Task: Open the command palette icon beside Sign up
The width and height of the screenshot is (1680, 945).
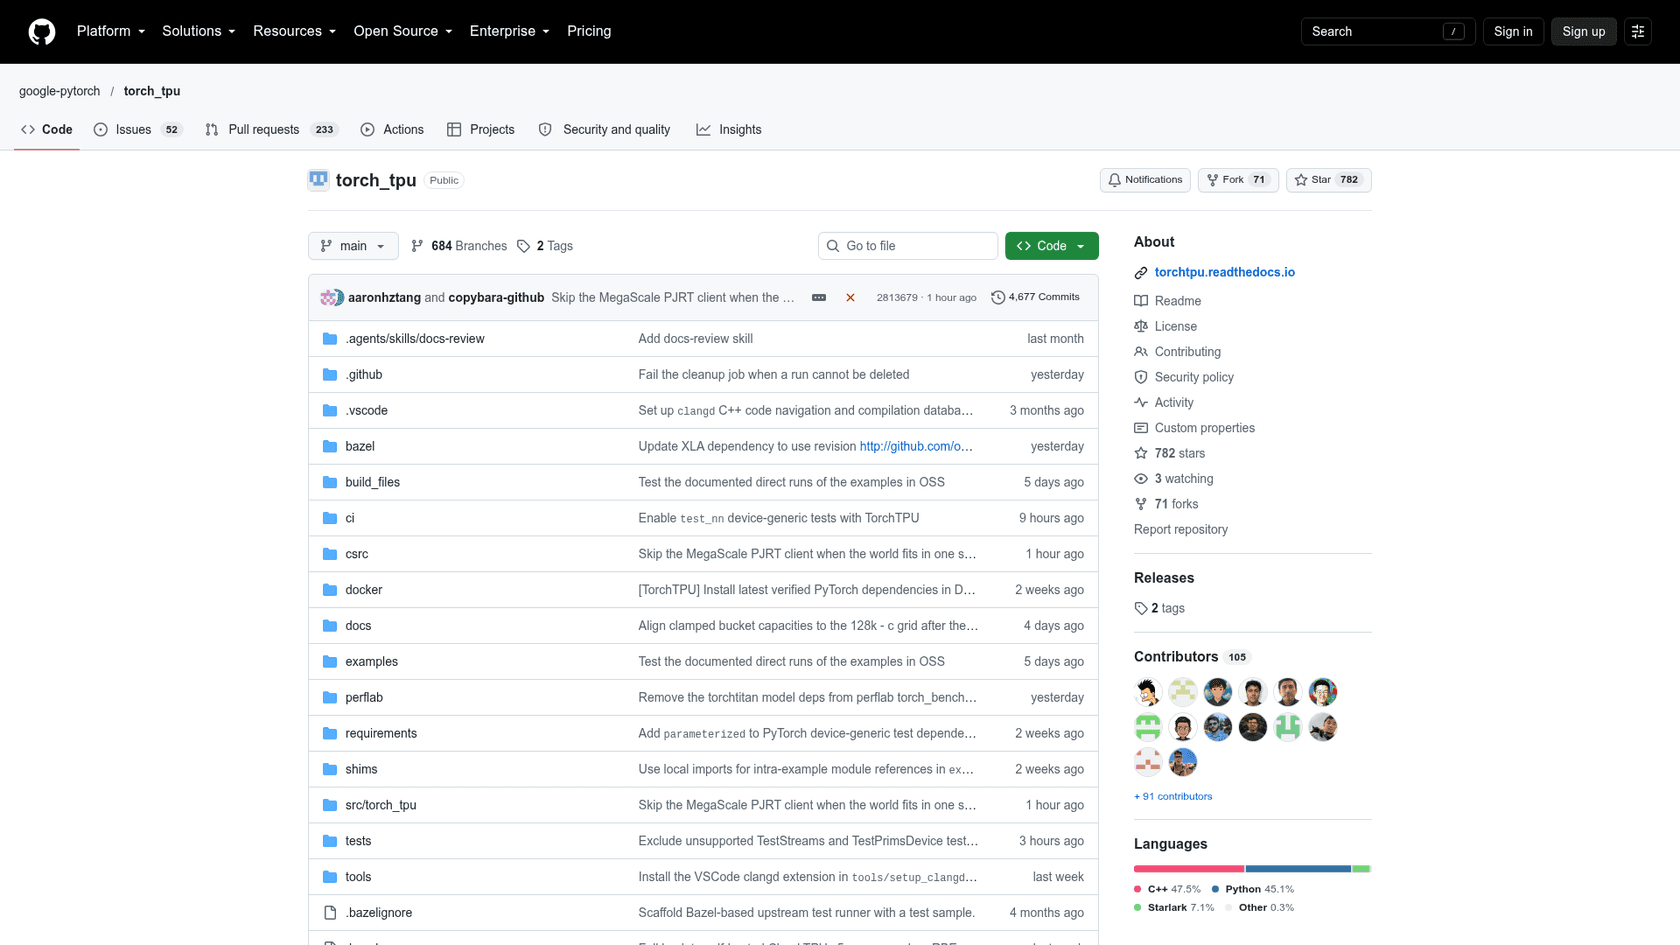Action: coord(1638,32)
